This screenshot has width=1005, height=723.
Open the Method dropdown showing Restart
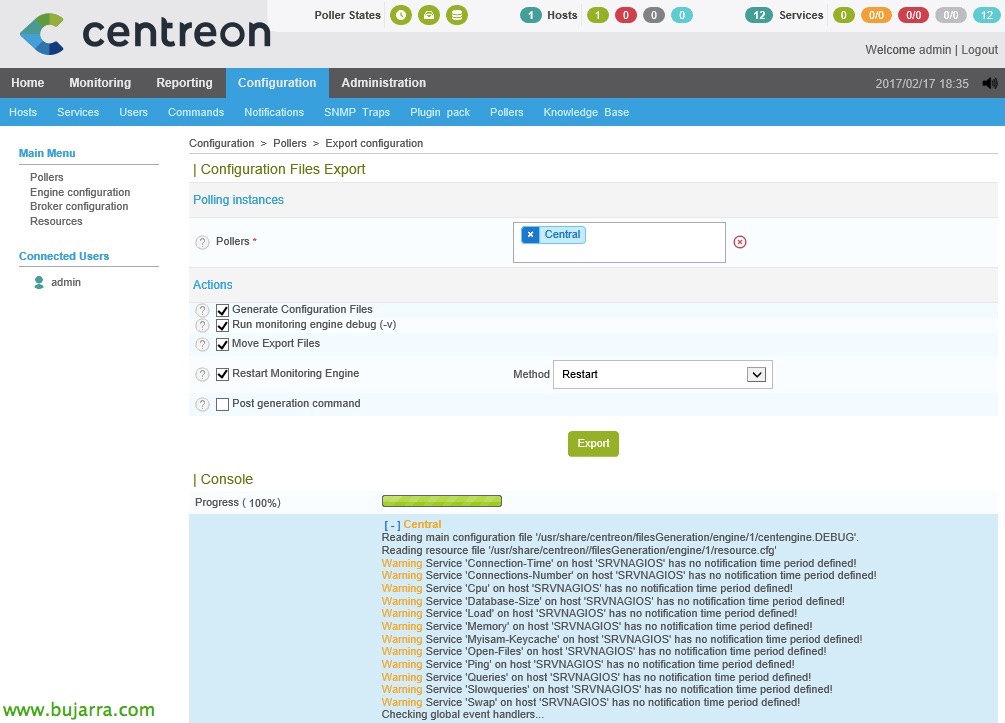pos(662,374)
